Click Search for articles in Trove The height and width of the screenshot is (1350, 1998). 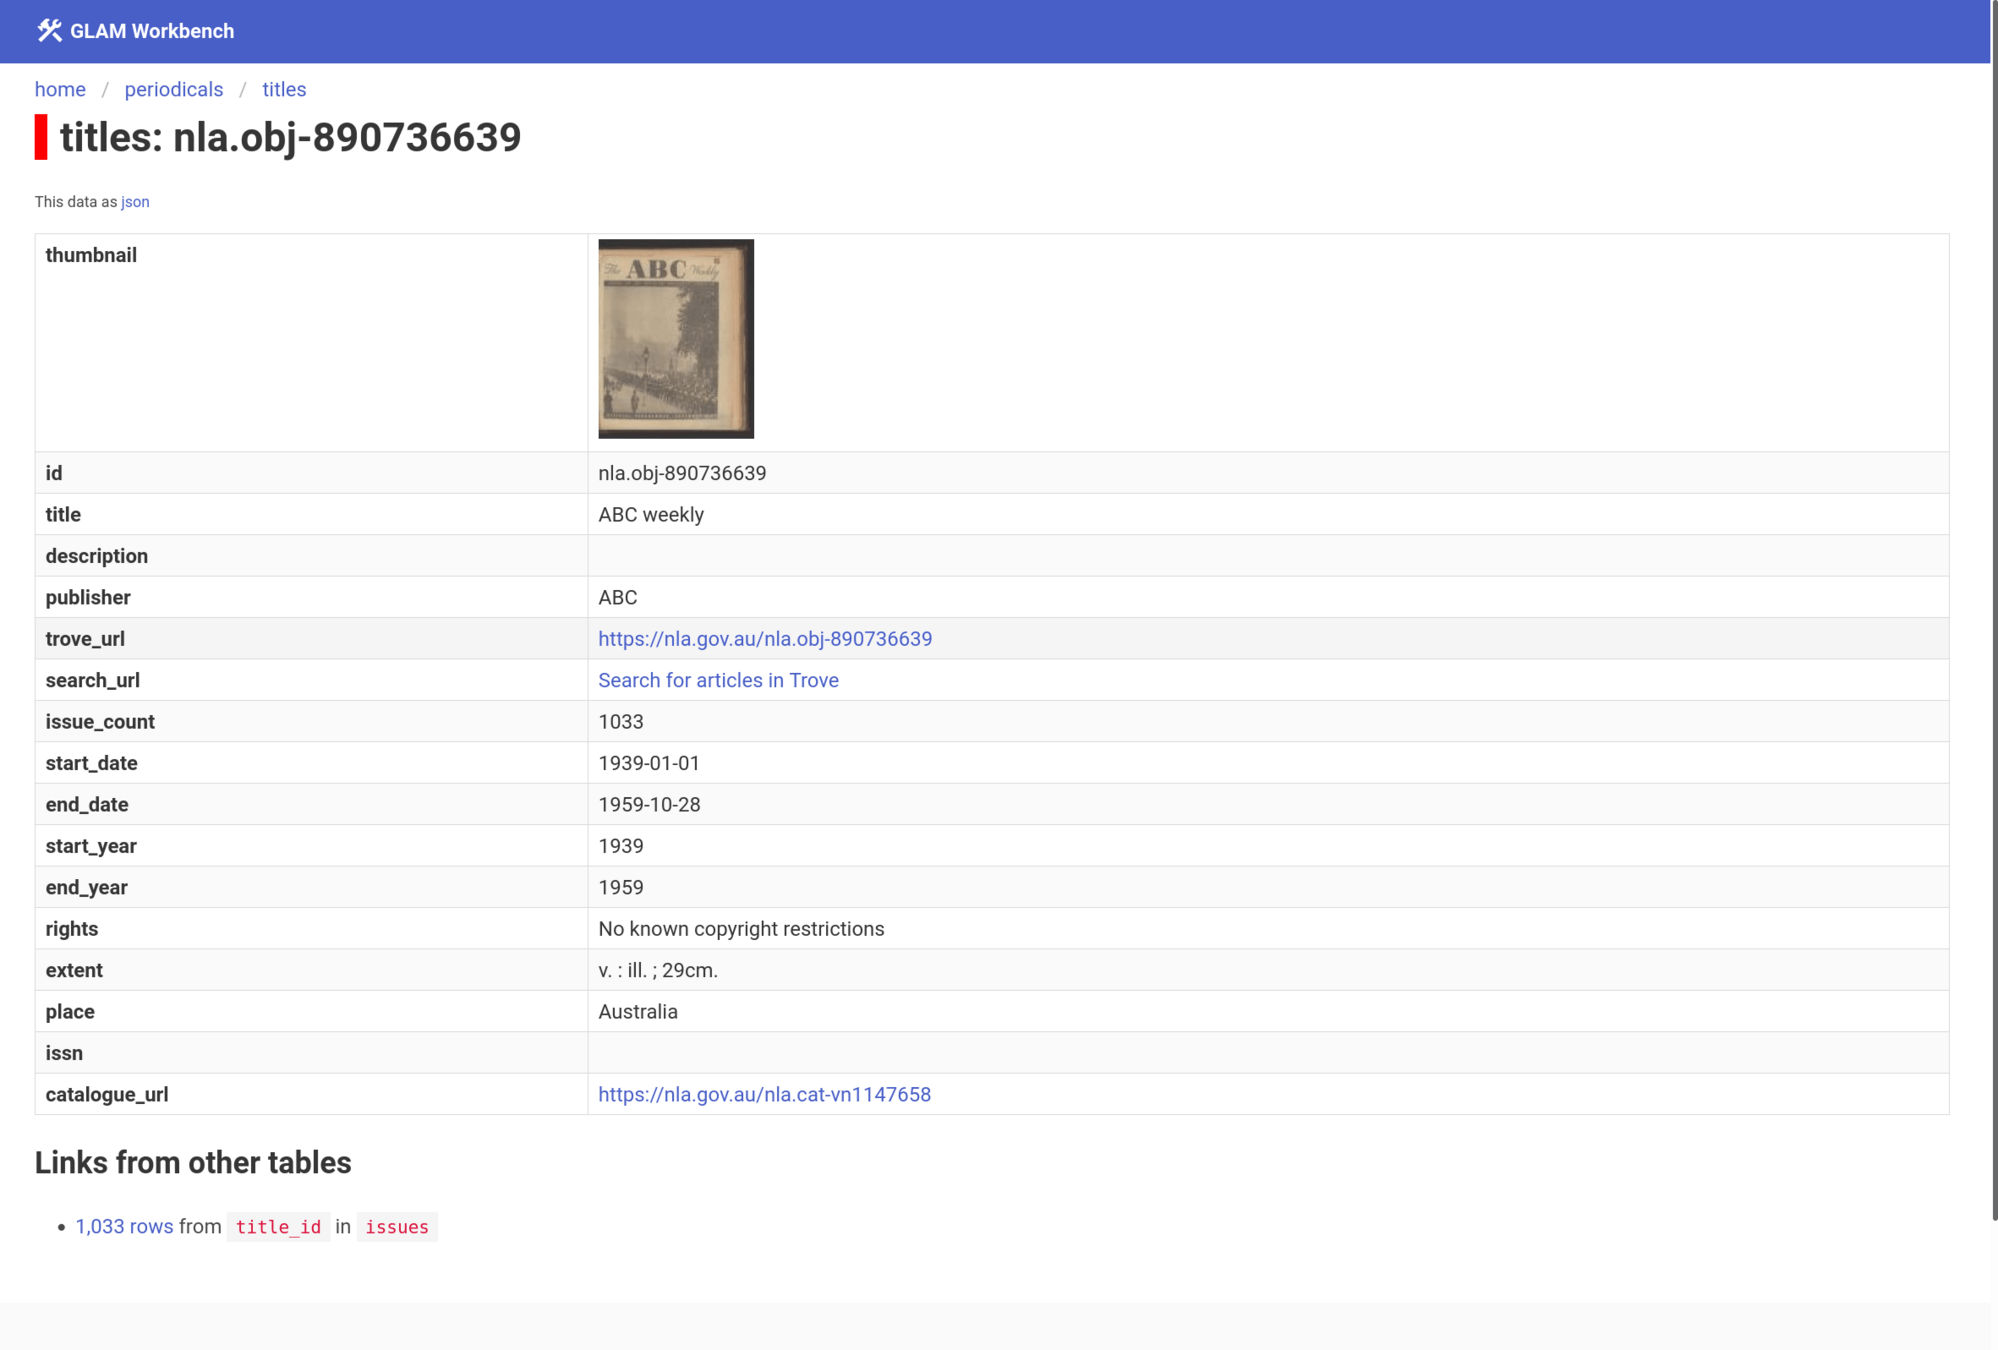(x=718, y=680)
